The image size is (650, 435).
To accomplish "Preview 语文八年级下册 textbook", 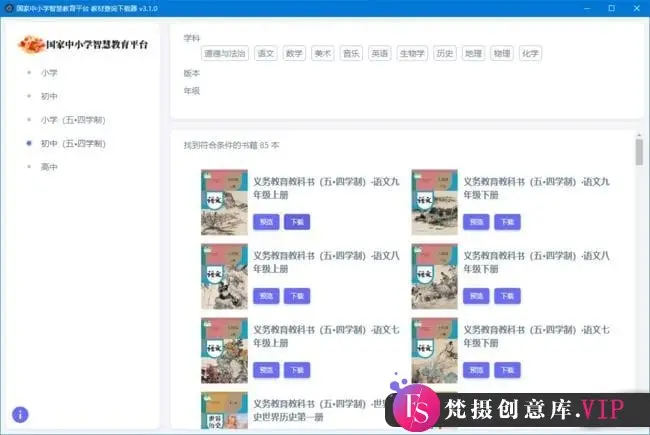I will [x=476, y=296].
